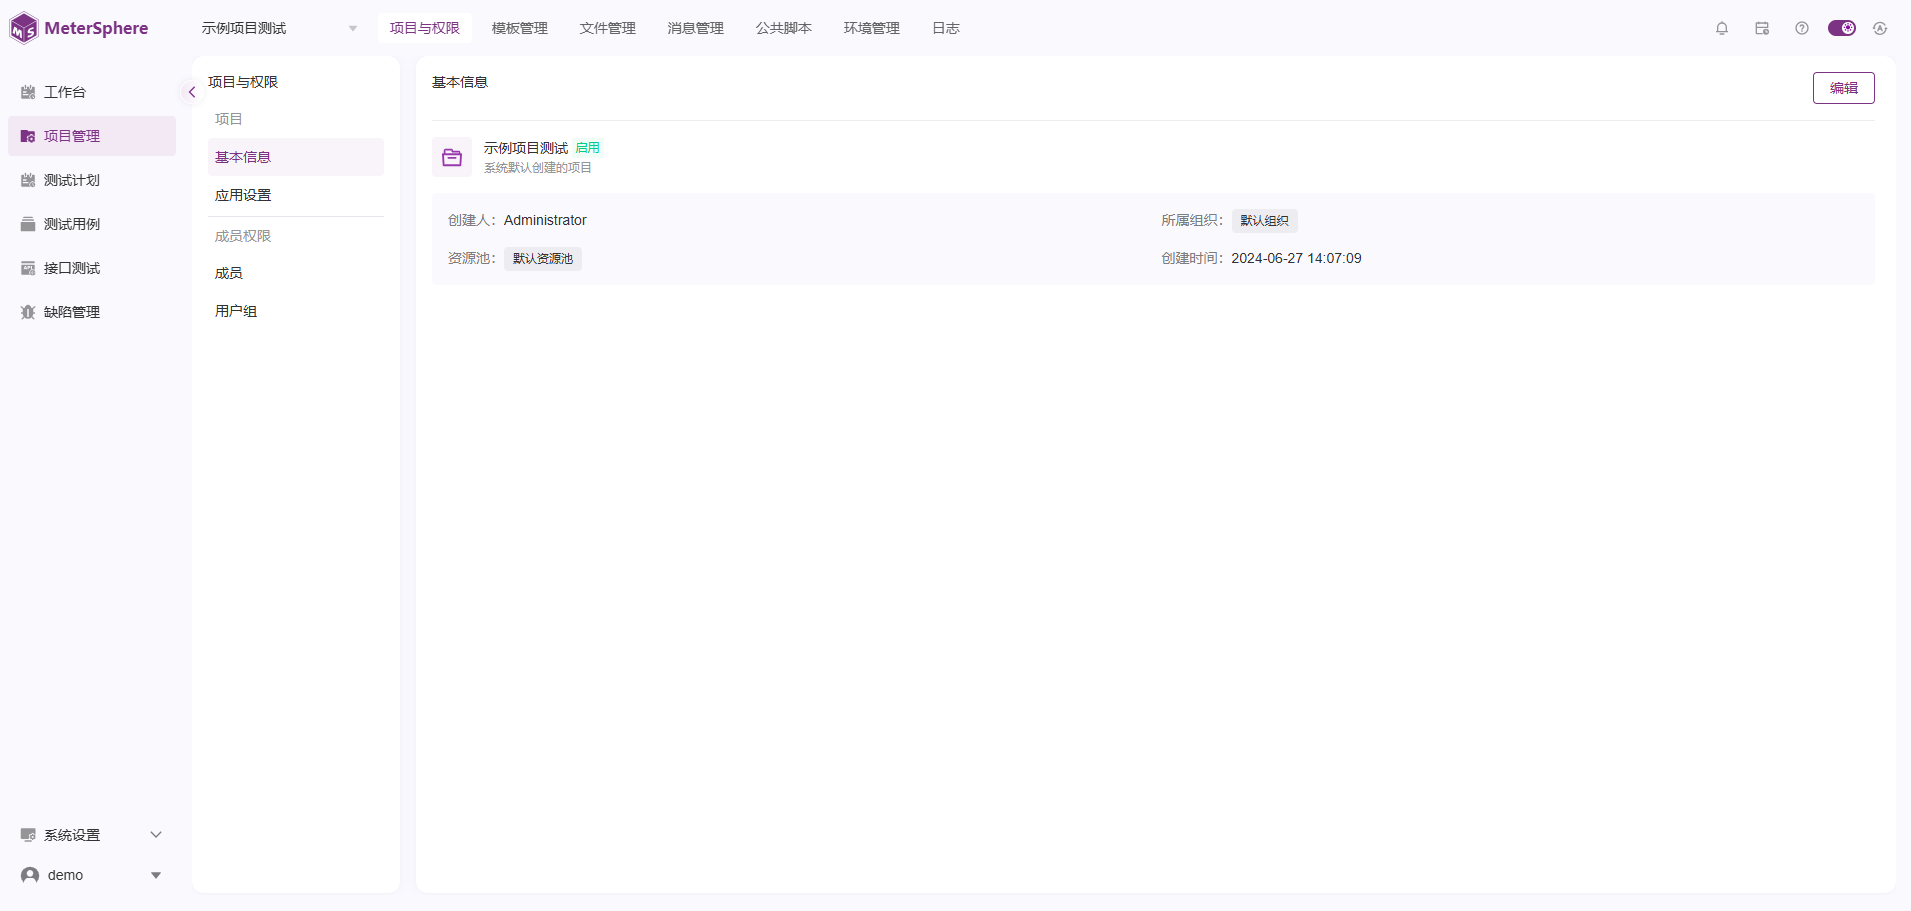The height and width of the screenshot is (911, 1911).
Task: Collapse the 项目与权限 side panel arrow
Action: (x=191, y=92)
